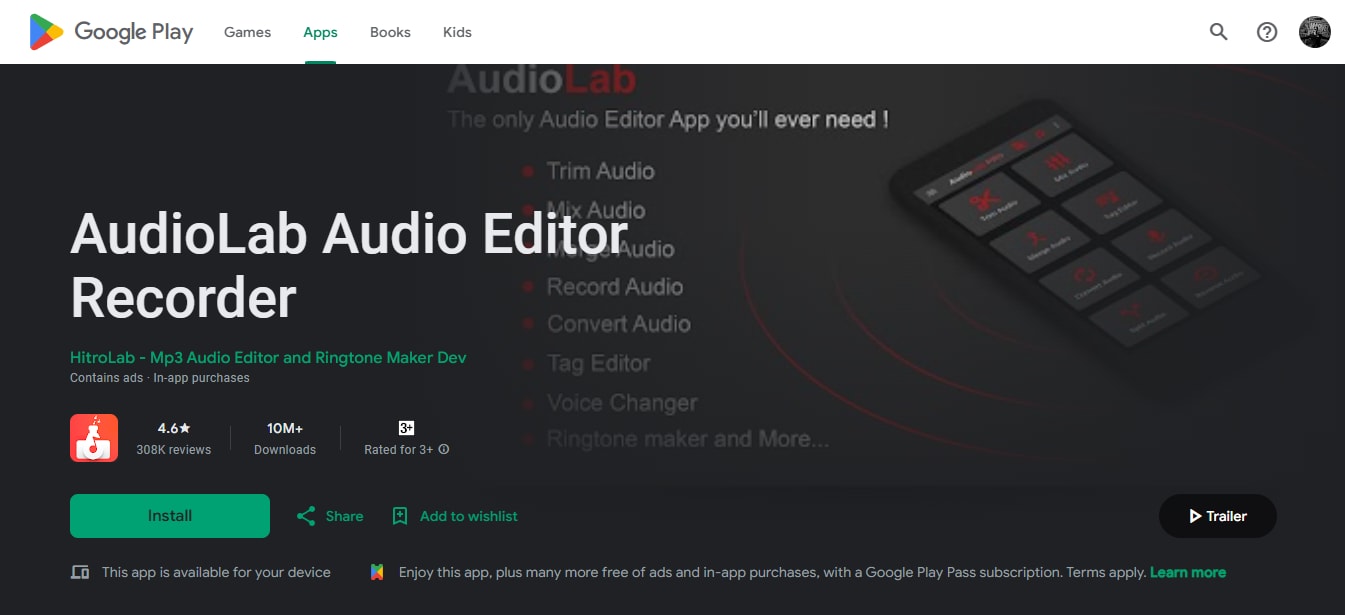
Task: Click the Google Play Pass icon
Action: click(377, 572)
